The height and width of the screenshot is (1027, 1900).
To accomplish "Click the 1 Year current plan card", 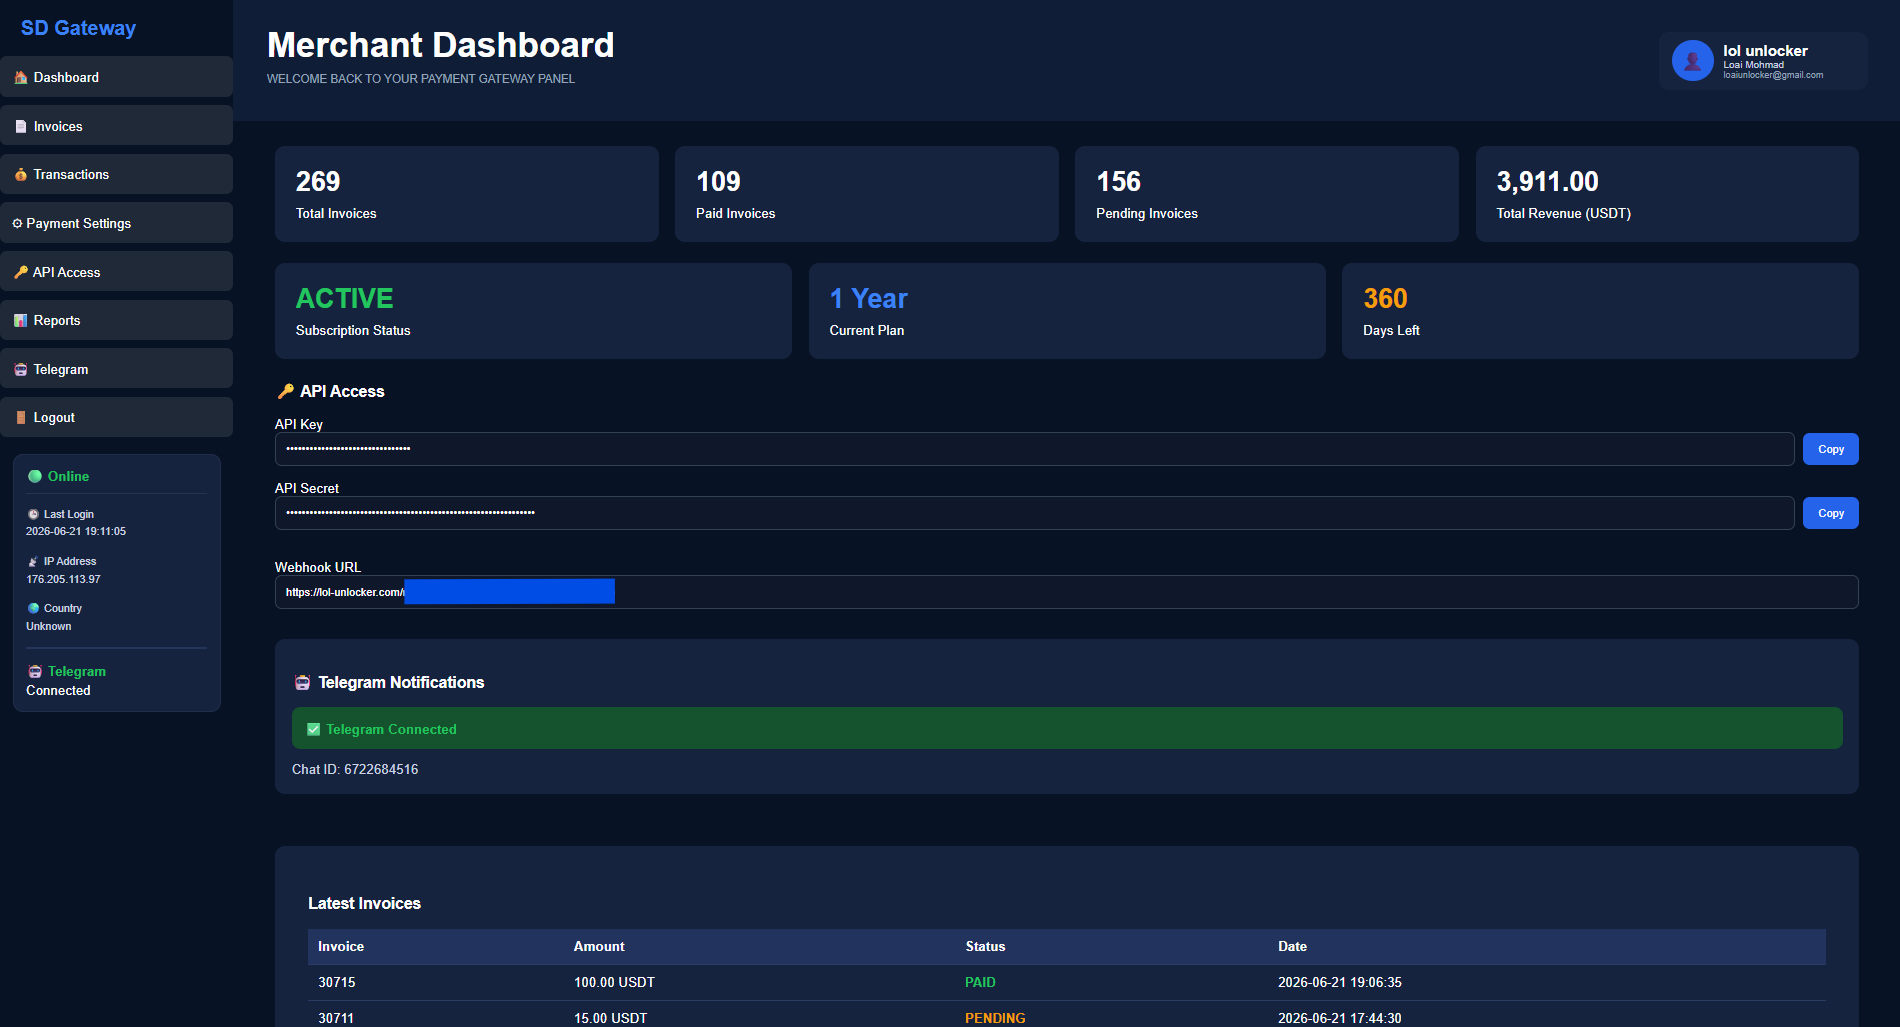I will pos(1067,311).
